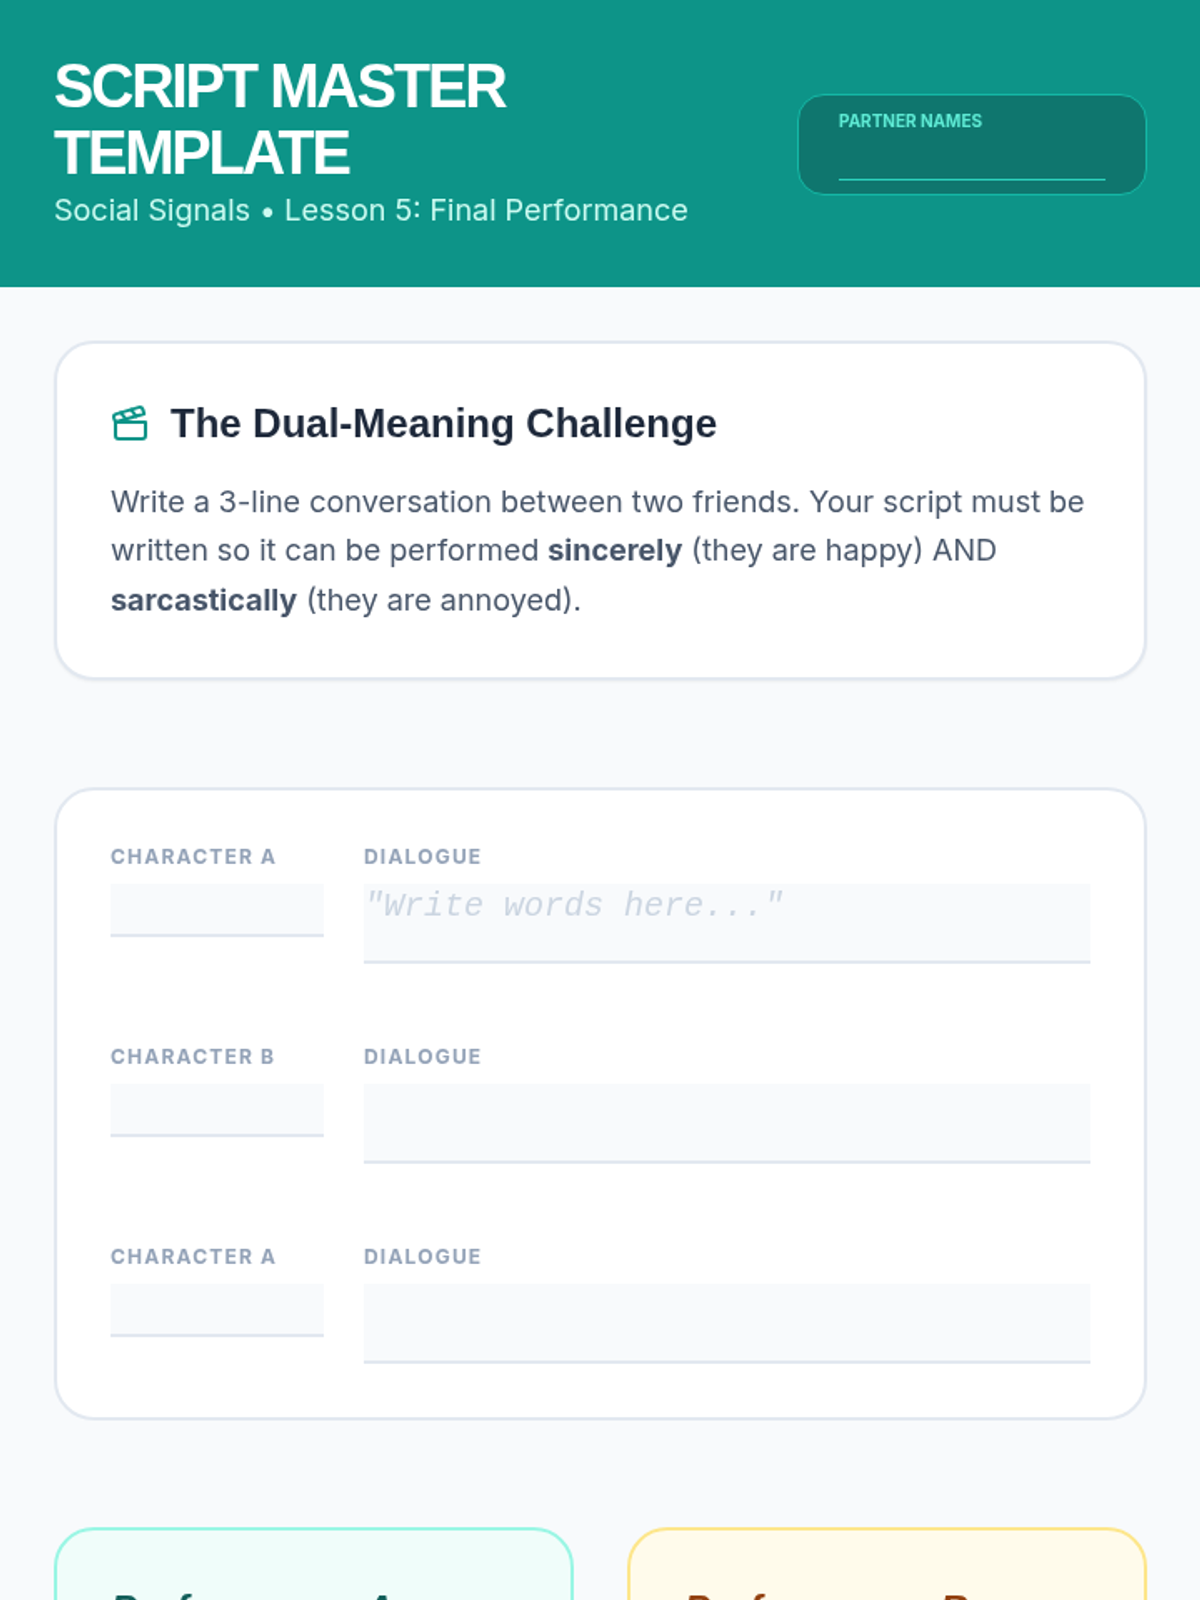Type in the "Write words here..." dialogue box
This screenshot has width=1200, height=1600.
(x=726, y=921)
